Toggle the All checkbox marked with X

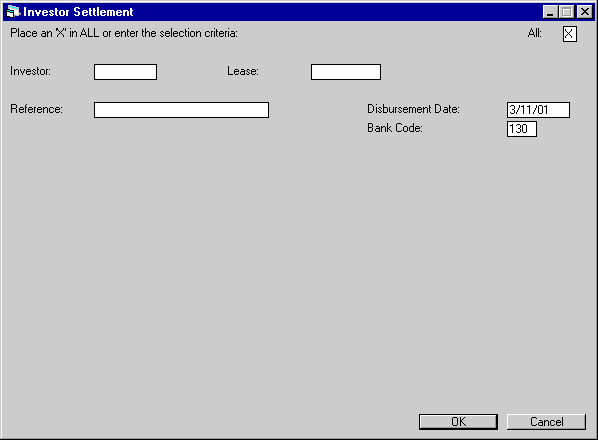pyautogui.click(x=570, y=34)
